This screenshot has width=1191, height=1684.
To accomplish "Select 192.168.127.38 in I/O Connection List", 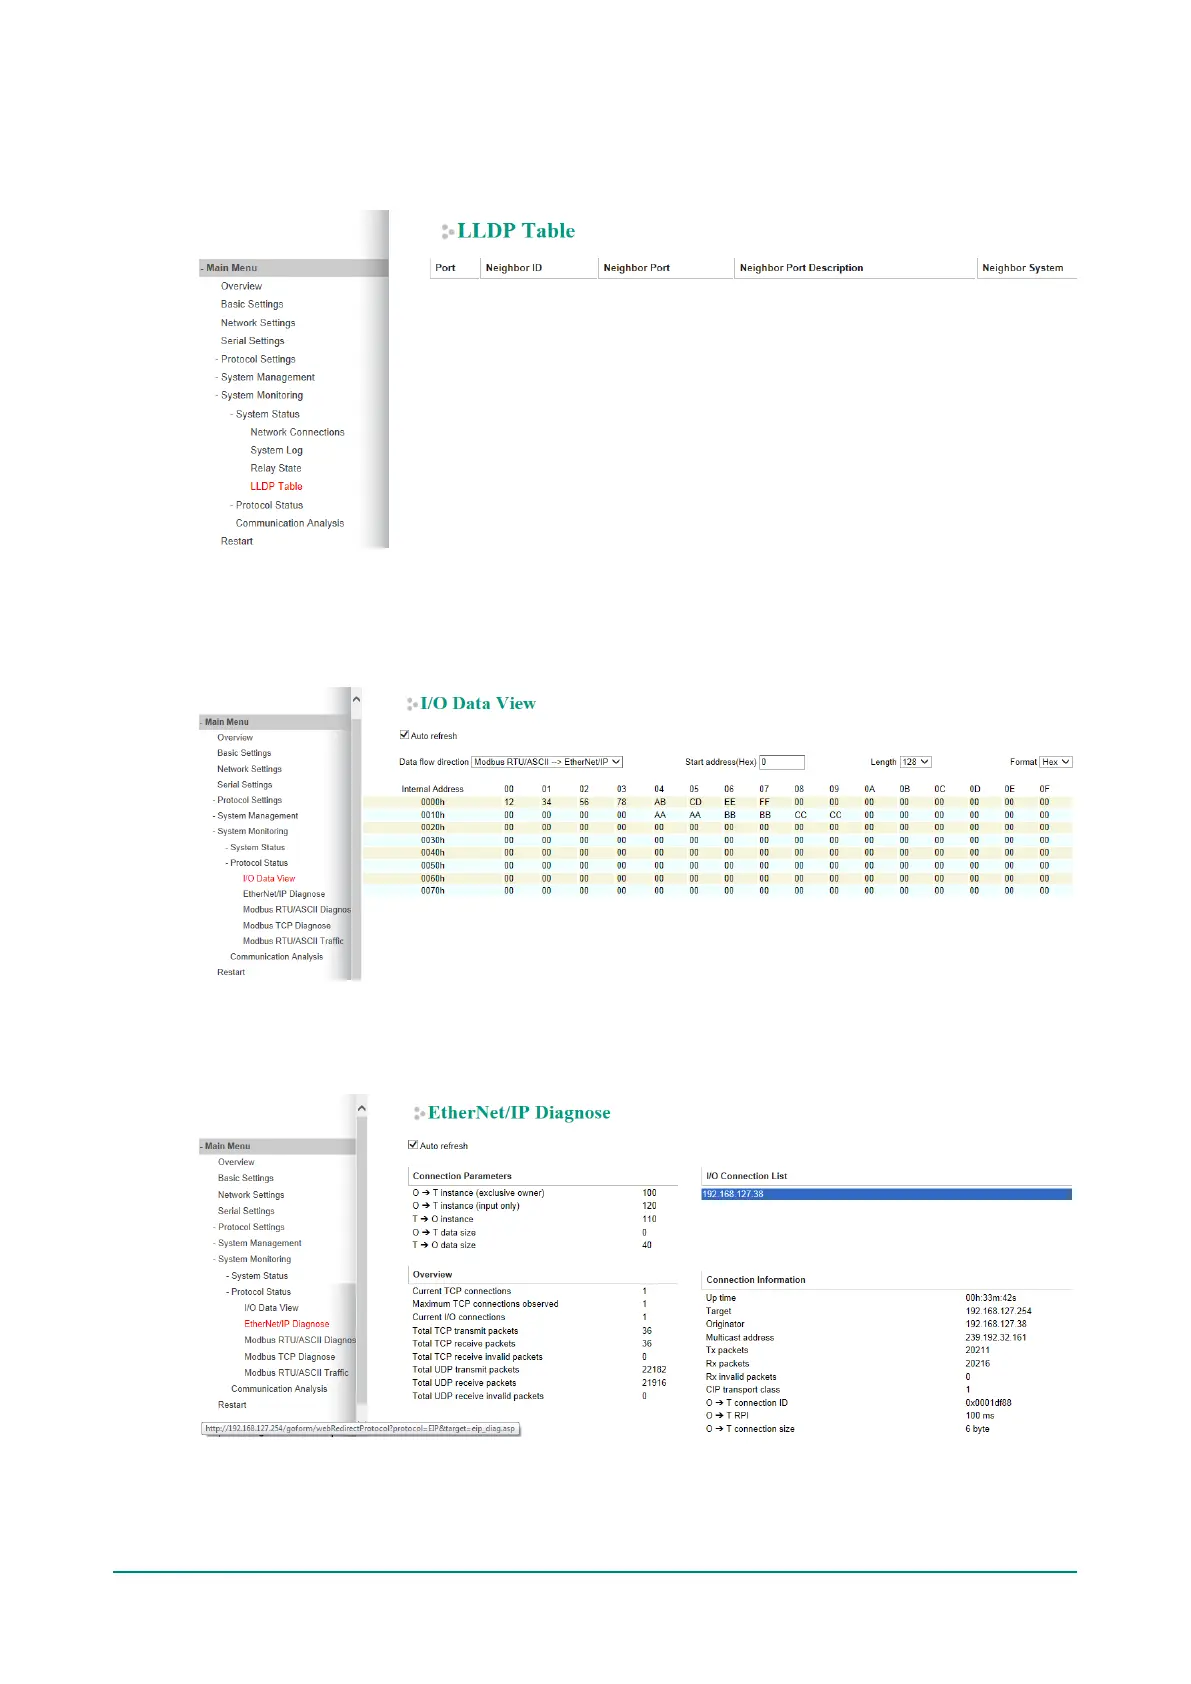I will [x=887, y=1194].
